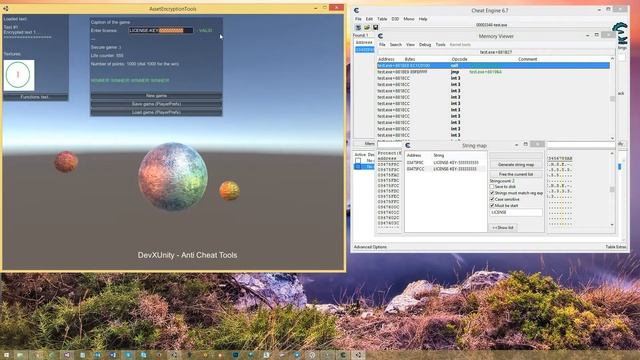Click Save game (PlayerPrefs) button
This screenshot has width=640, height=360.
point(156,104)
